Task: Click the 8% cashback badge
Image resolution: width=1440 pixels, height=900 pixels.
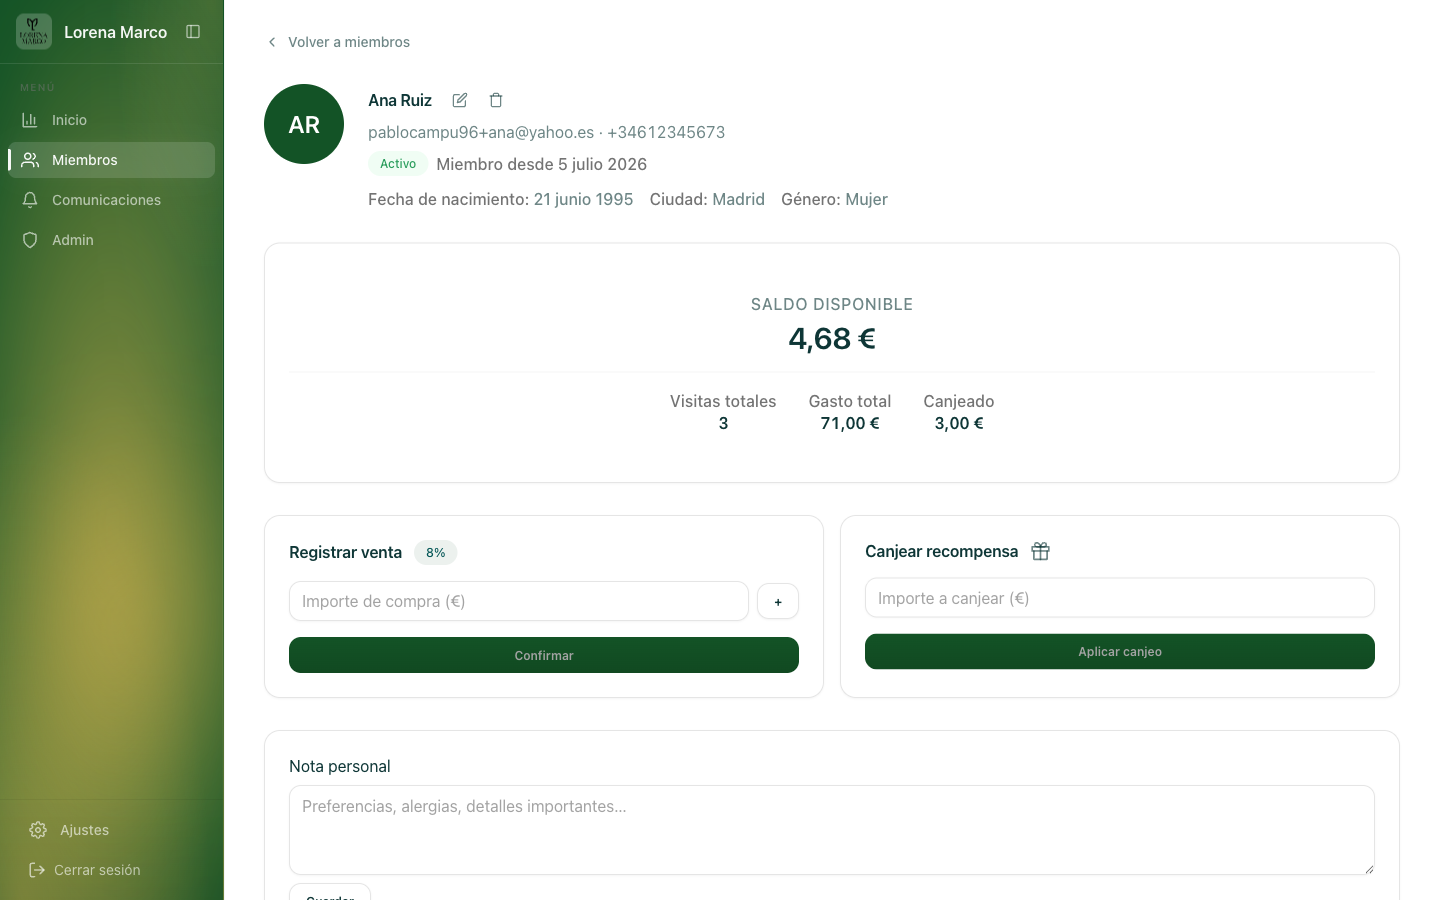Action: point(436,552)
